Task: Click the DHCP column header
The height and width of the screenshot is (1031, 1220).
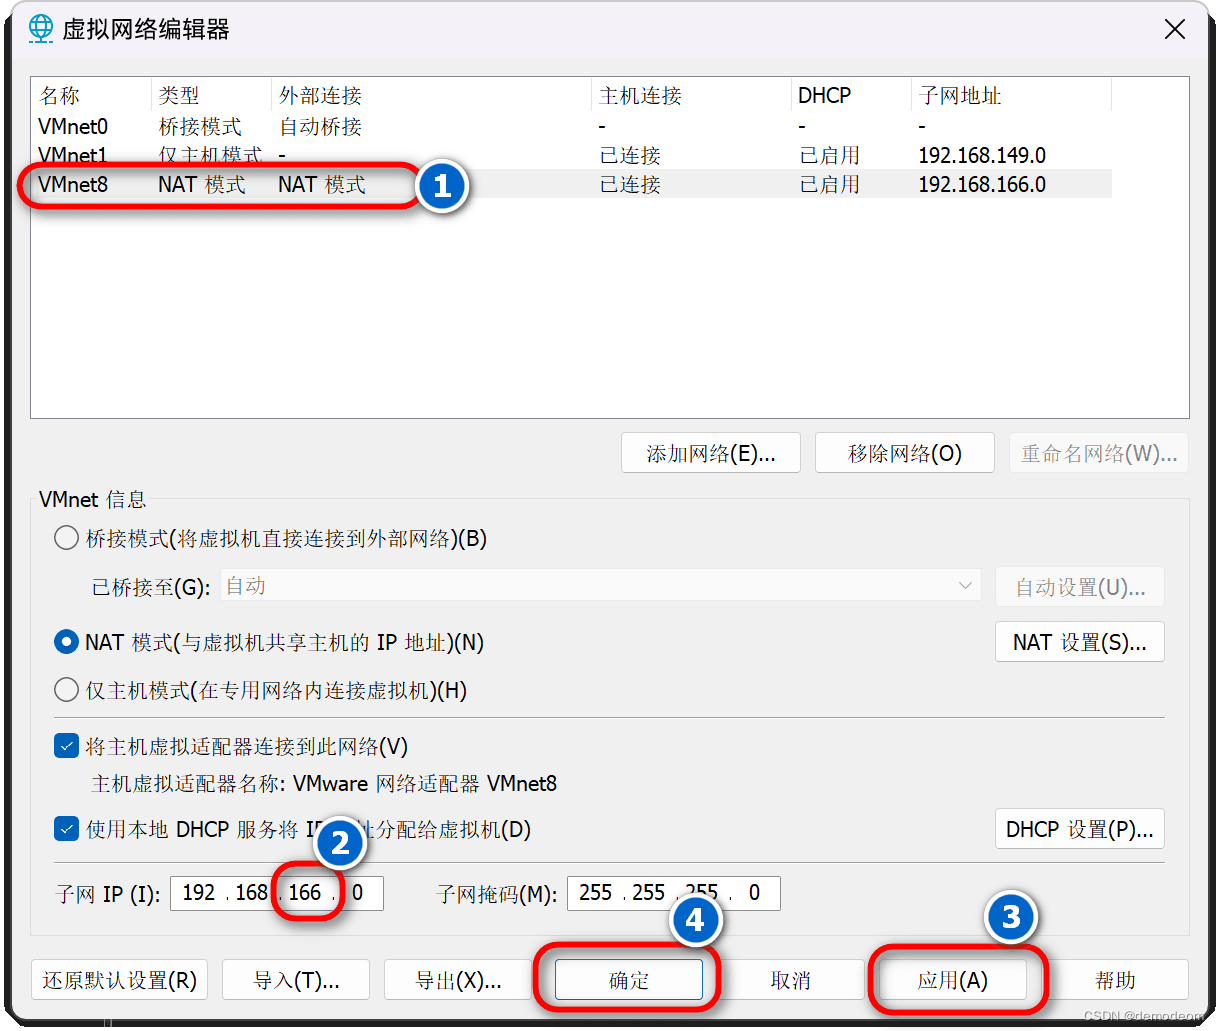Action: point(851,96)
